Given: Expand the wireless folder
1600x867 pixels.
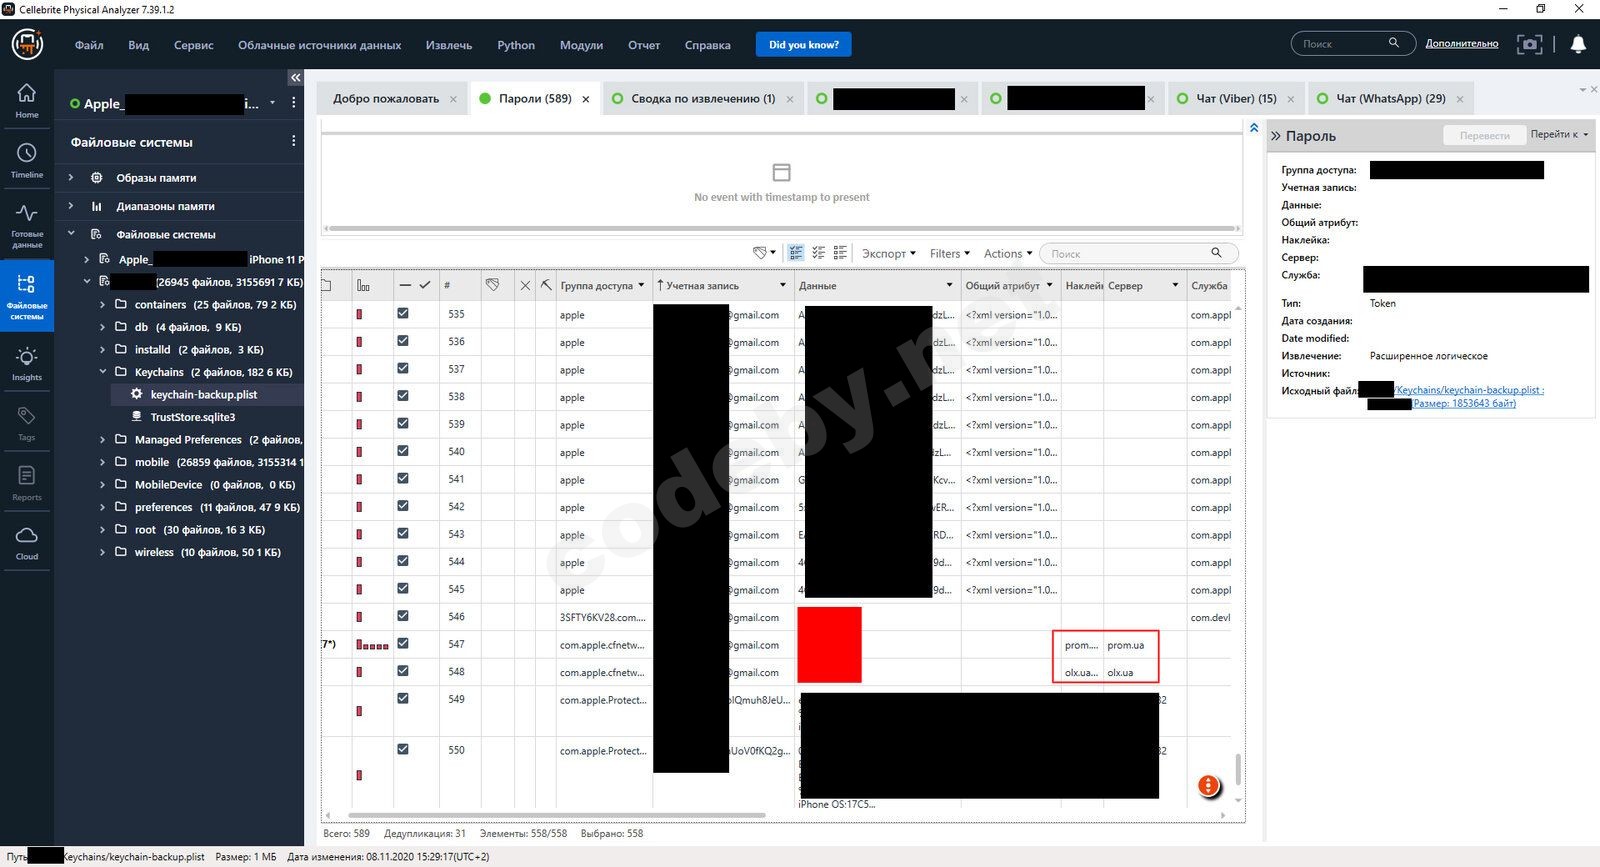Looking at the screenshot, I should (x=102, y=552).
